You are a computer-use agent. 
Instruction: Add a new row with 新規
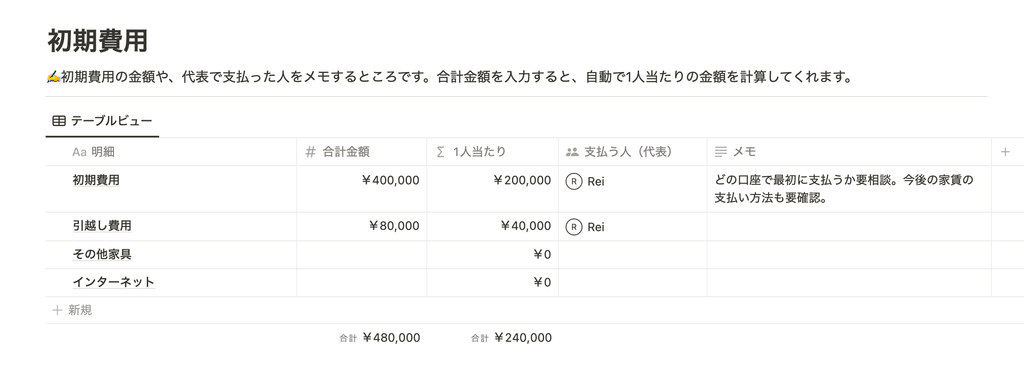coord(72,310)
